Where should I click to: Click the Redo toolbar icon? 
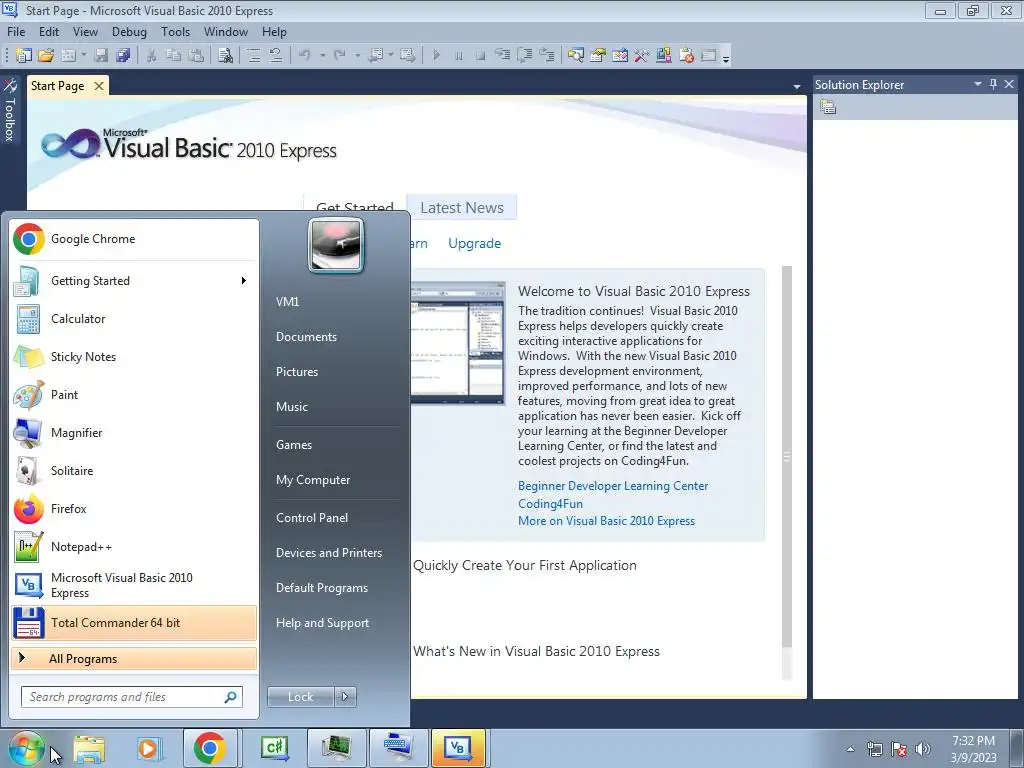pos(340,56)
